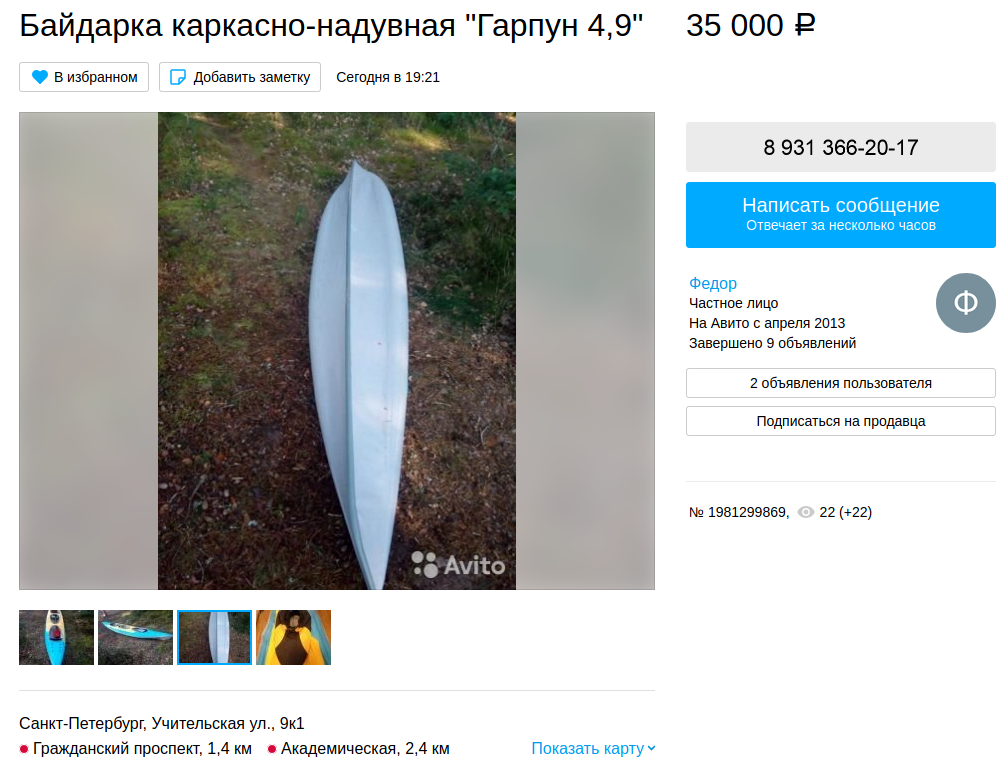The image size is (1006, 764).
Task: Select fourth thumbnail with yellow cockpit
Action: (x=293, y=637)
